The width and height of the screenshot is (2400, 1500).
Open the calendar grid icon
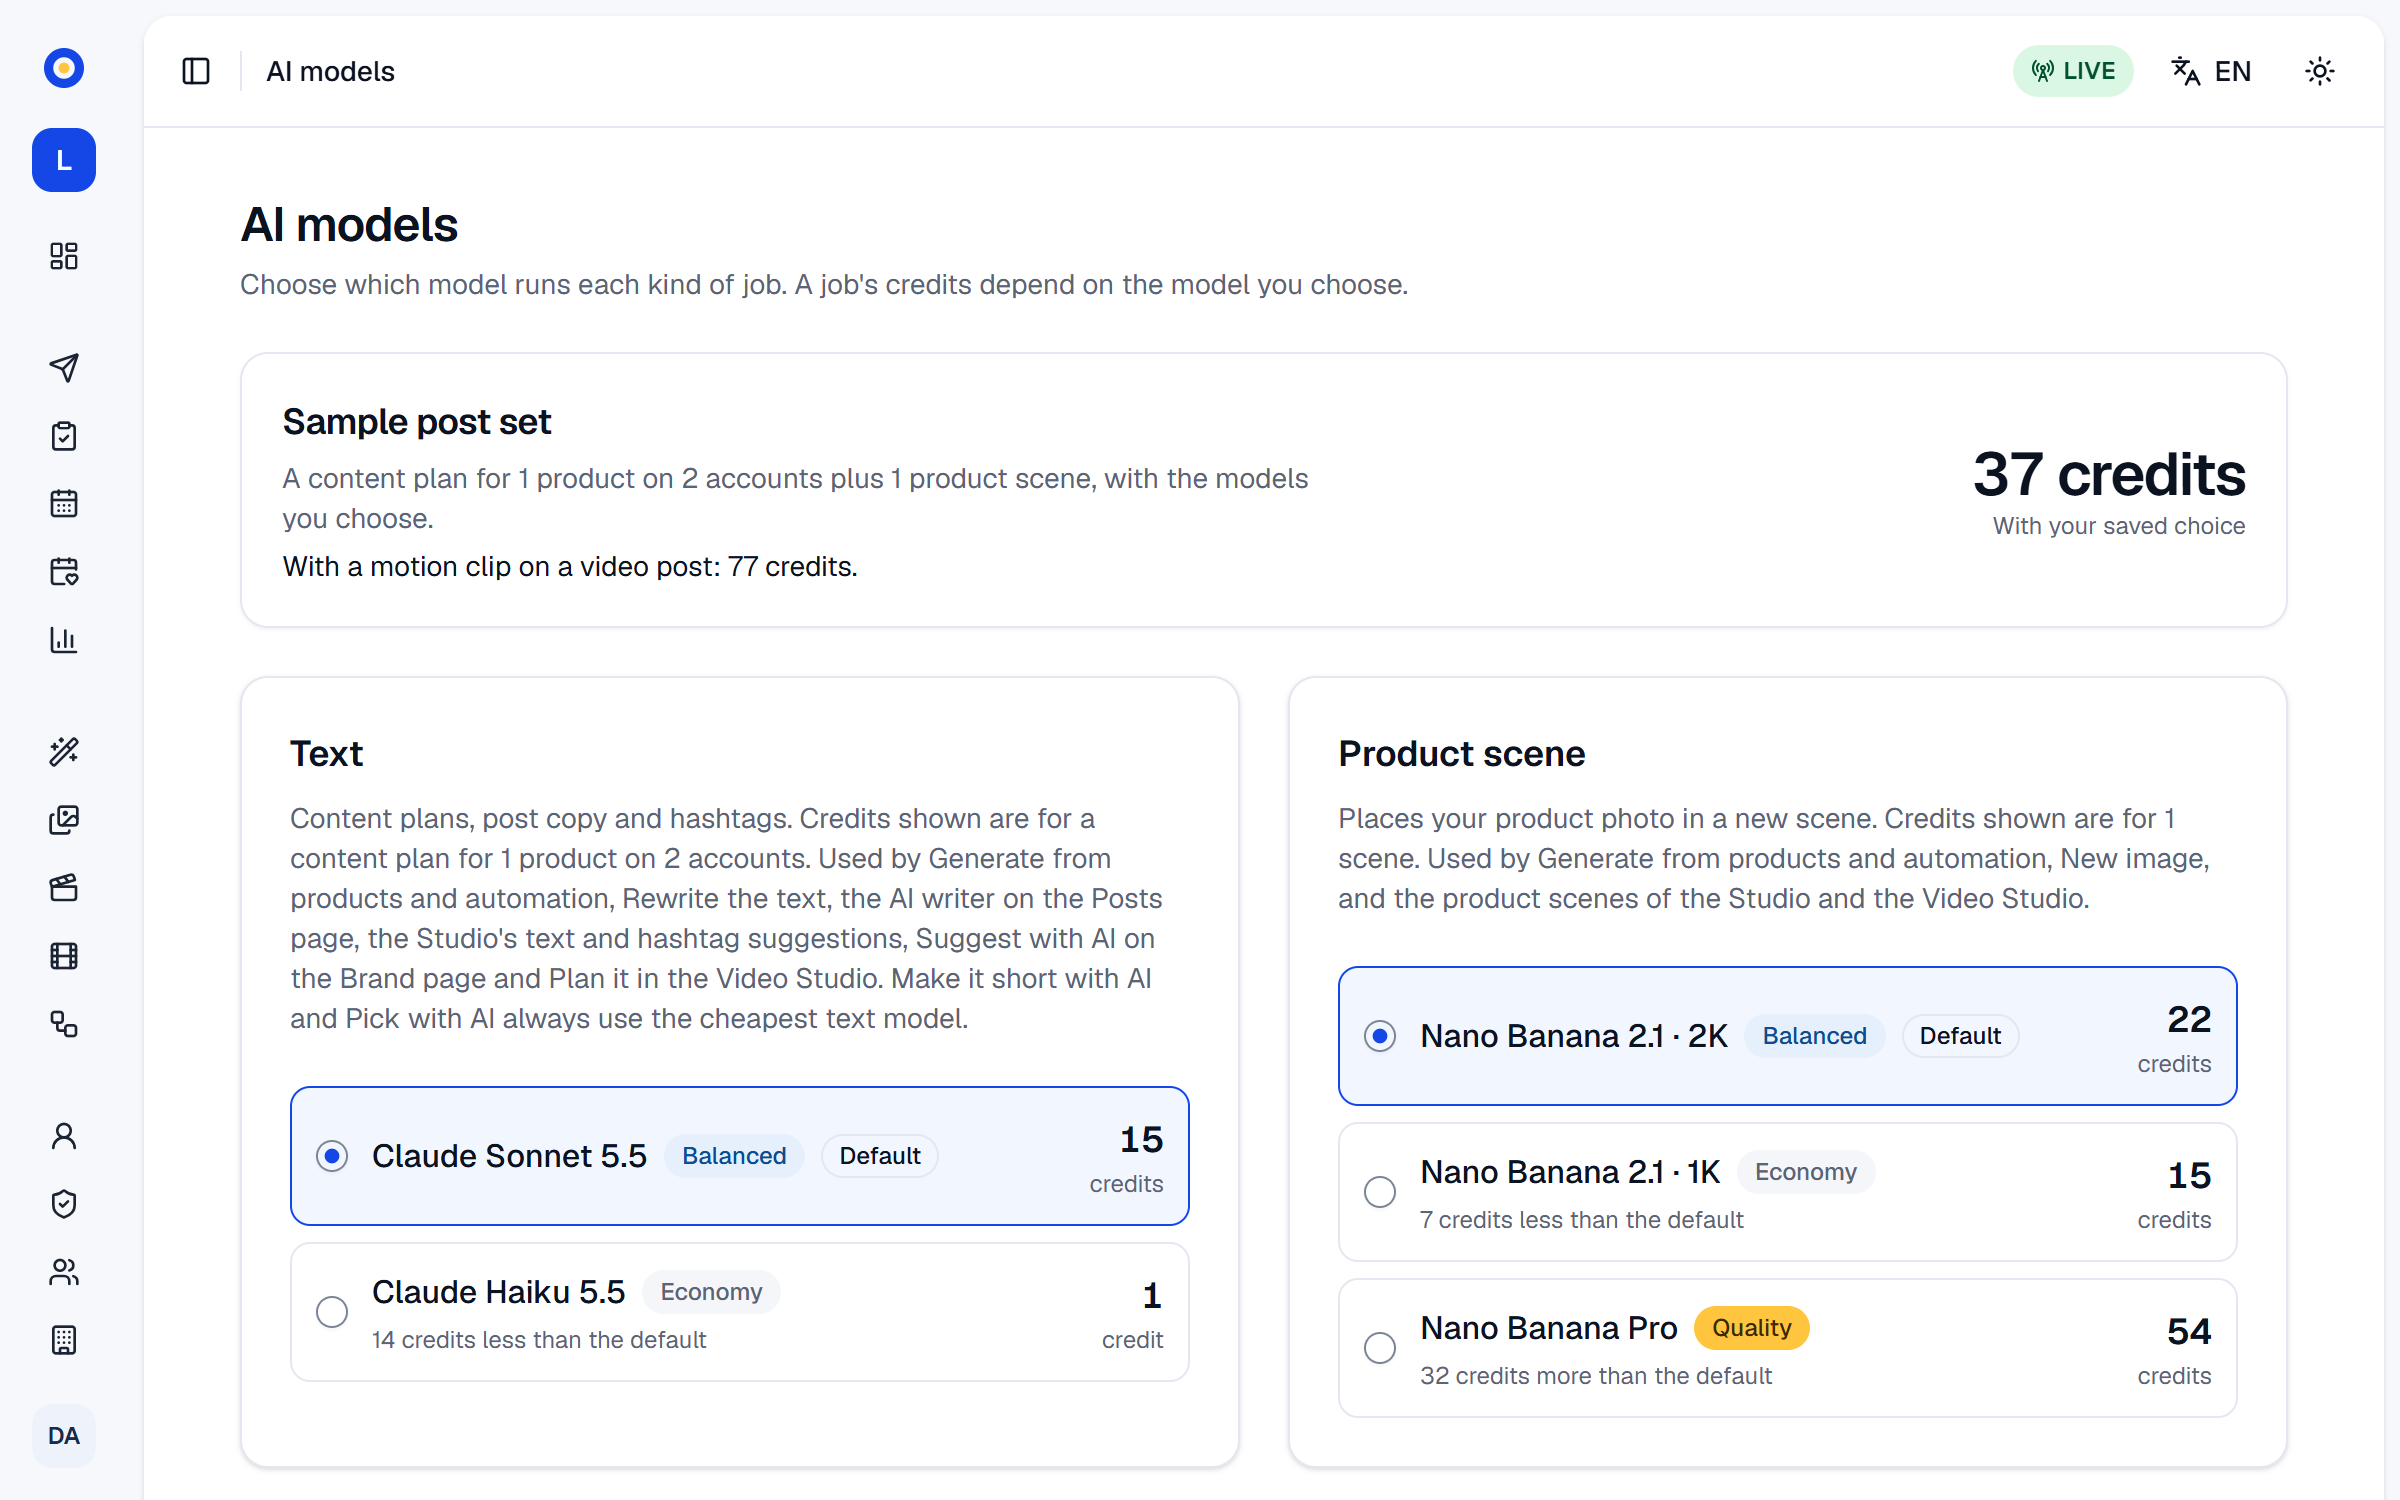[64, 504]
